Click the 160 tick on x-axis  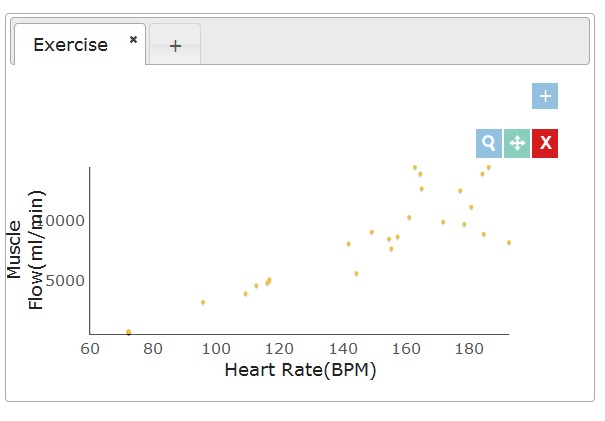tap(405, 348)
